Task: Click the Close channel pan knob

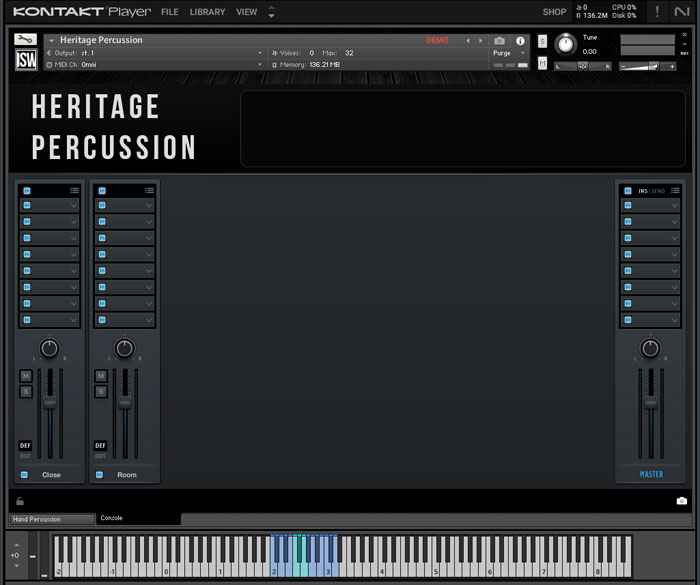Action: coord(49,348)
